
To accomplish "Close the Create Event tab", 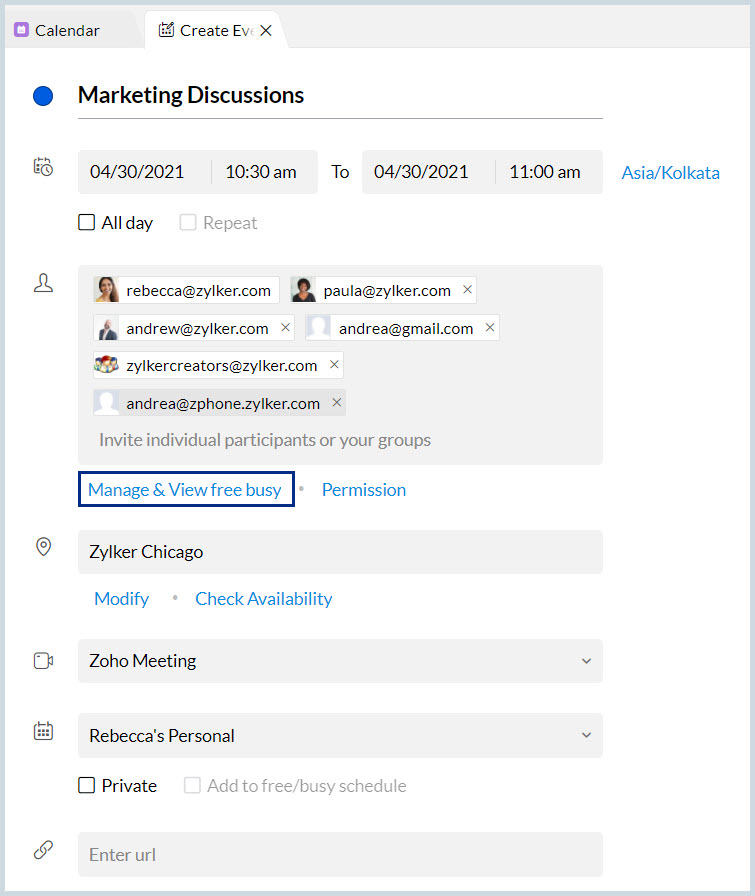I will point(266,31).
